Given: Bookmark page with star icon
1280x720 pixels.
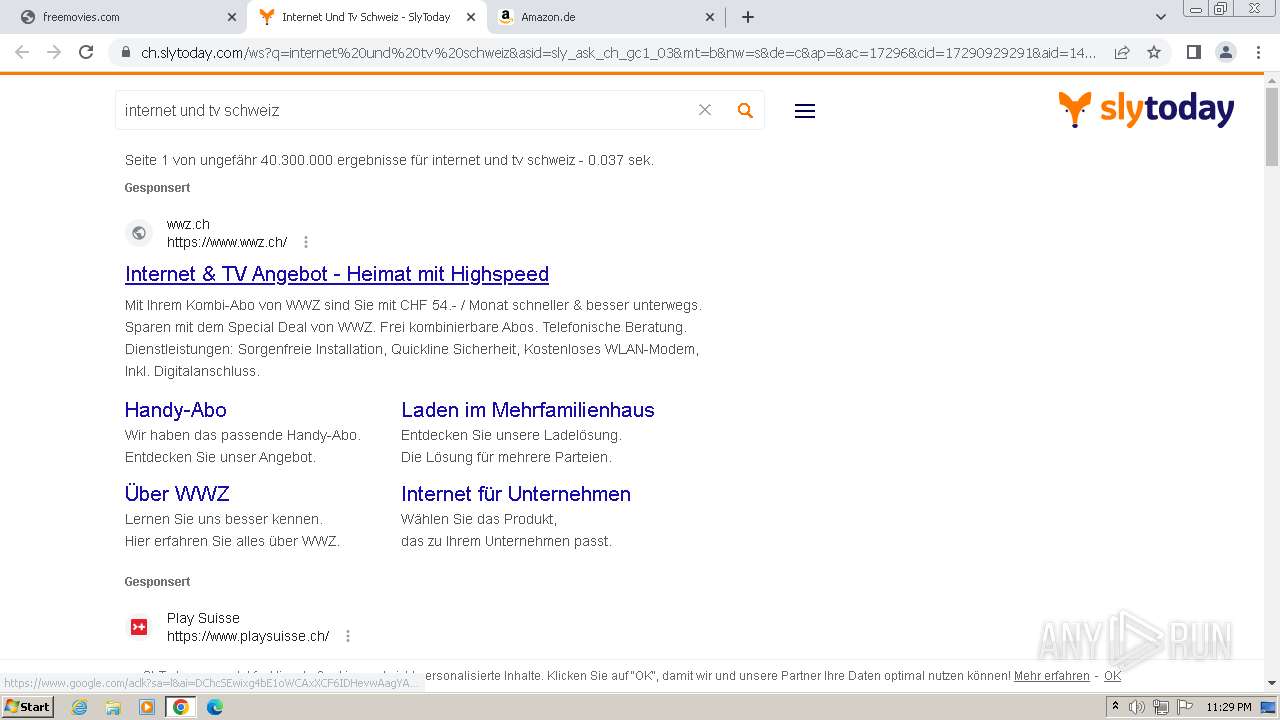Looking at the screenshot, I should [1154, 52].
